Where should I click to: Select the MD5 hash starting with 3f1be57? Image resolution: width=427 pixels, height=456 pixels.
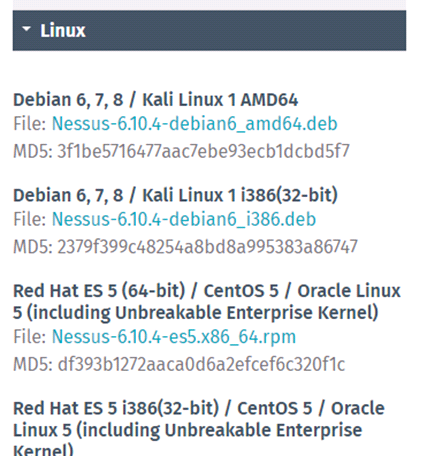pyautogui.click(x=203, y=151)
